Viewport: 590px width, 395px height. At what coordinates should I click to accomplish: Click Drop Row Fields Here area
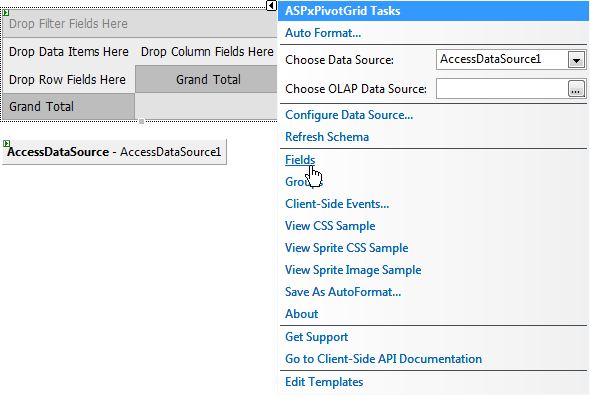click(68, 80)
